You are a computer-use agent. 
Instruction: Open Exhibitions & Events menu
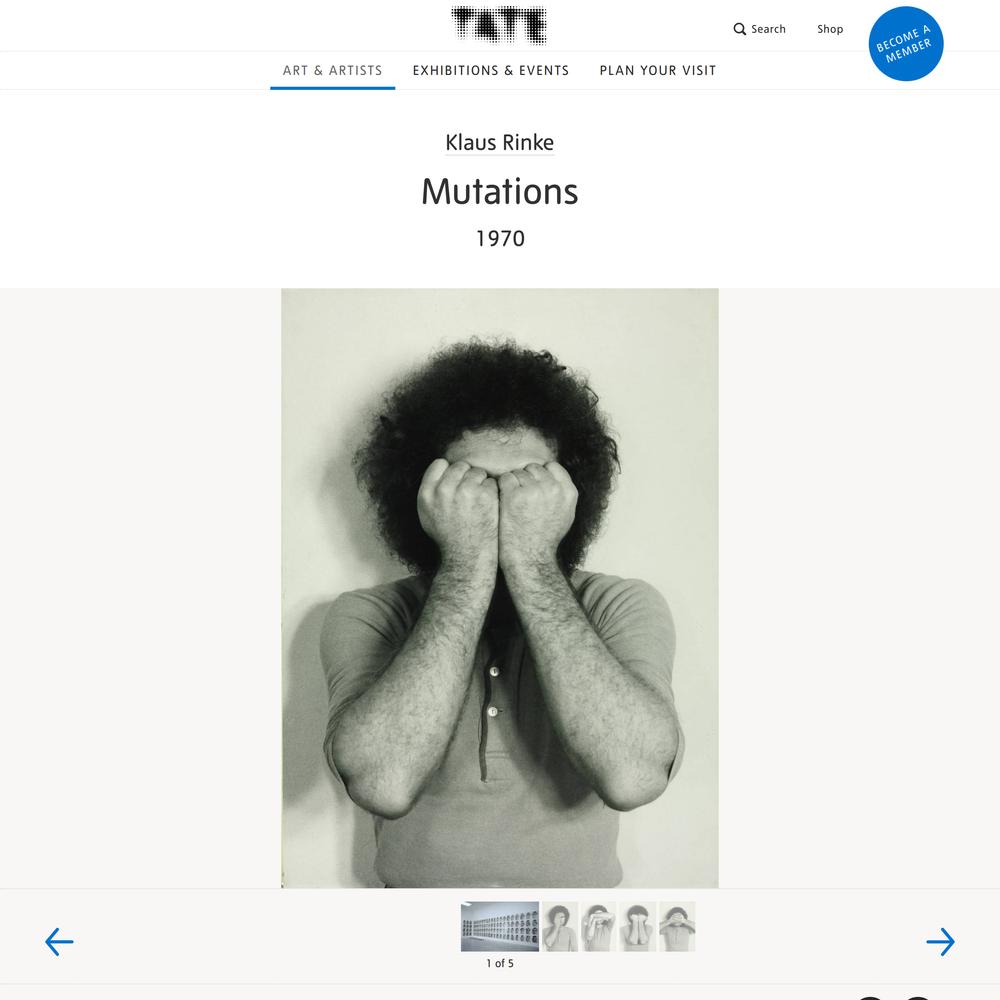[490, 70]
